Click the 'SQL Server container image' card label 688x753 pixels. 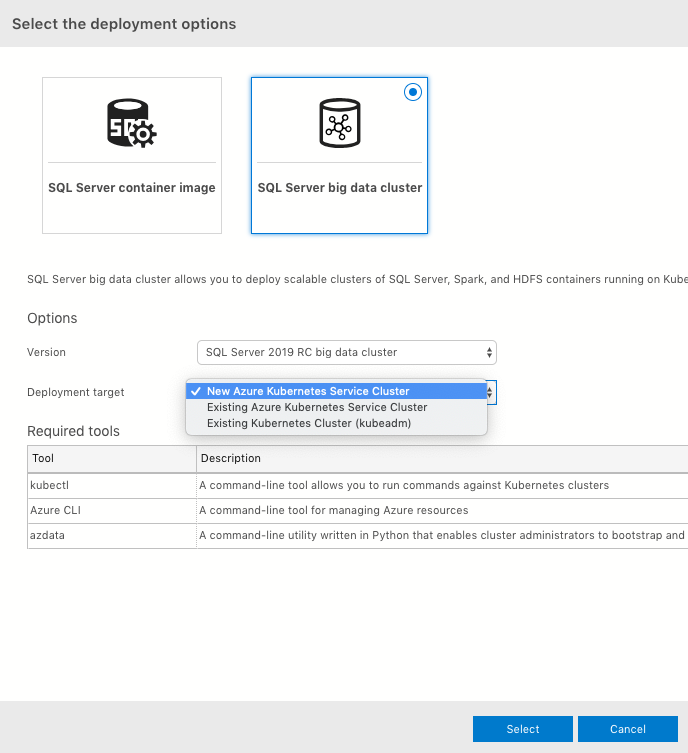(x=132, y=188)
